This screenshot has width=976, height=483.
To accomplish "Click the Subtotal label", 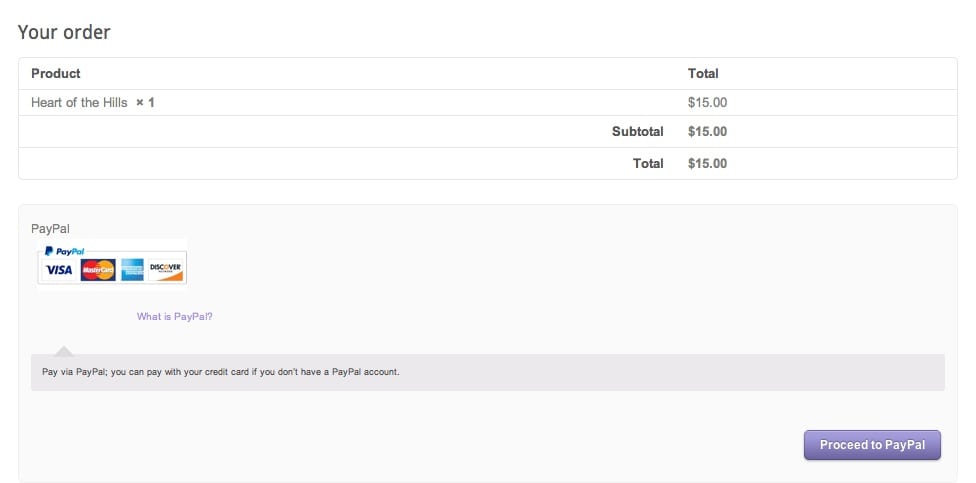I will click(637, 131).
